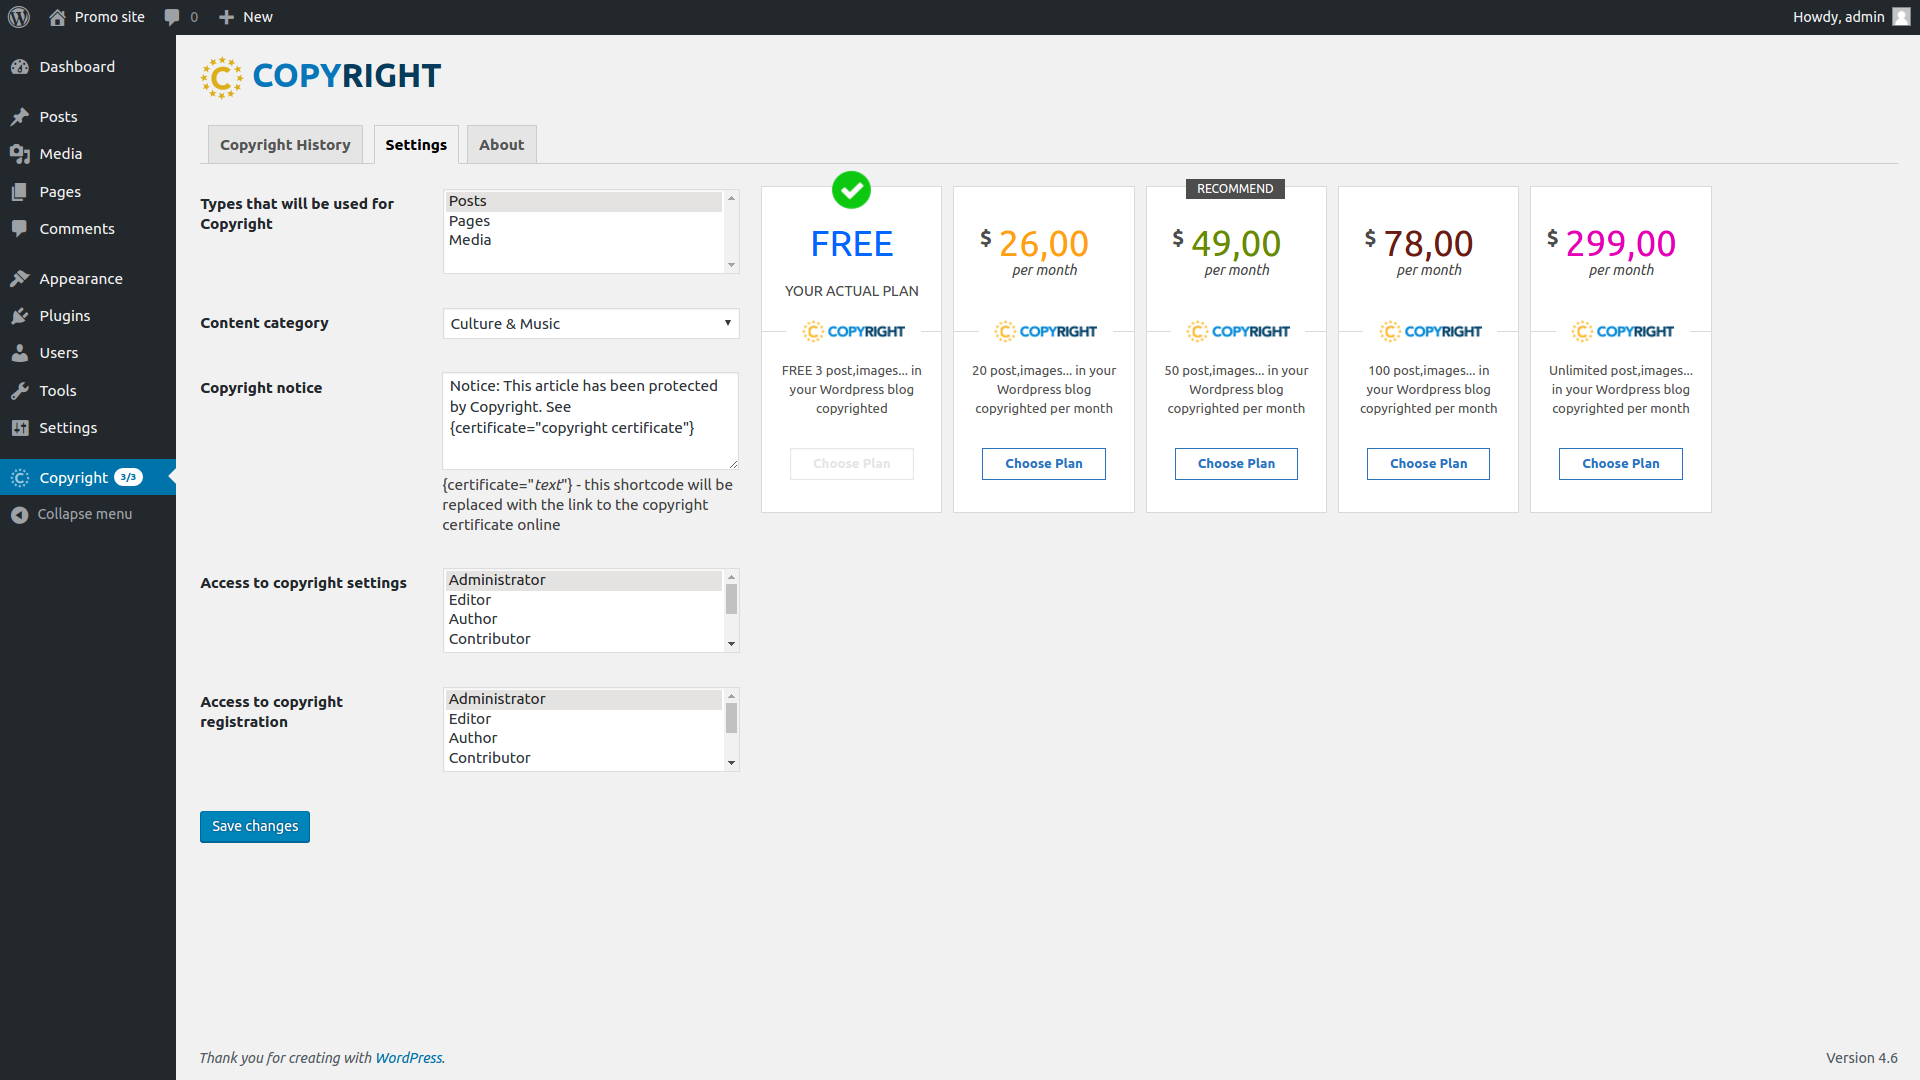
Task: Select the Settings tab
Action: (x=416, y=145)
